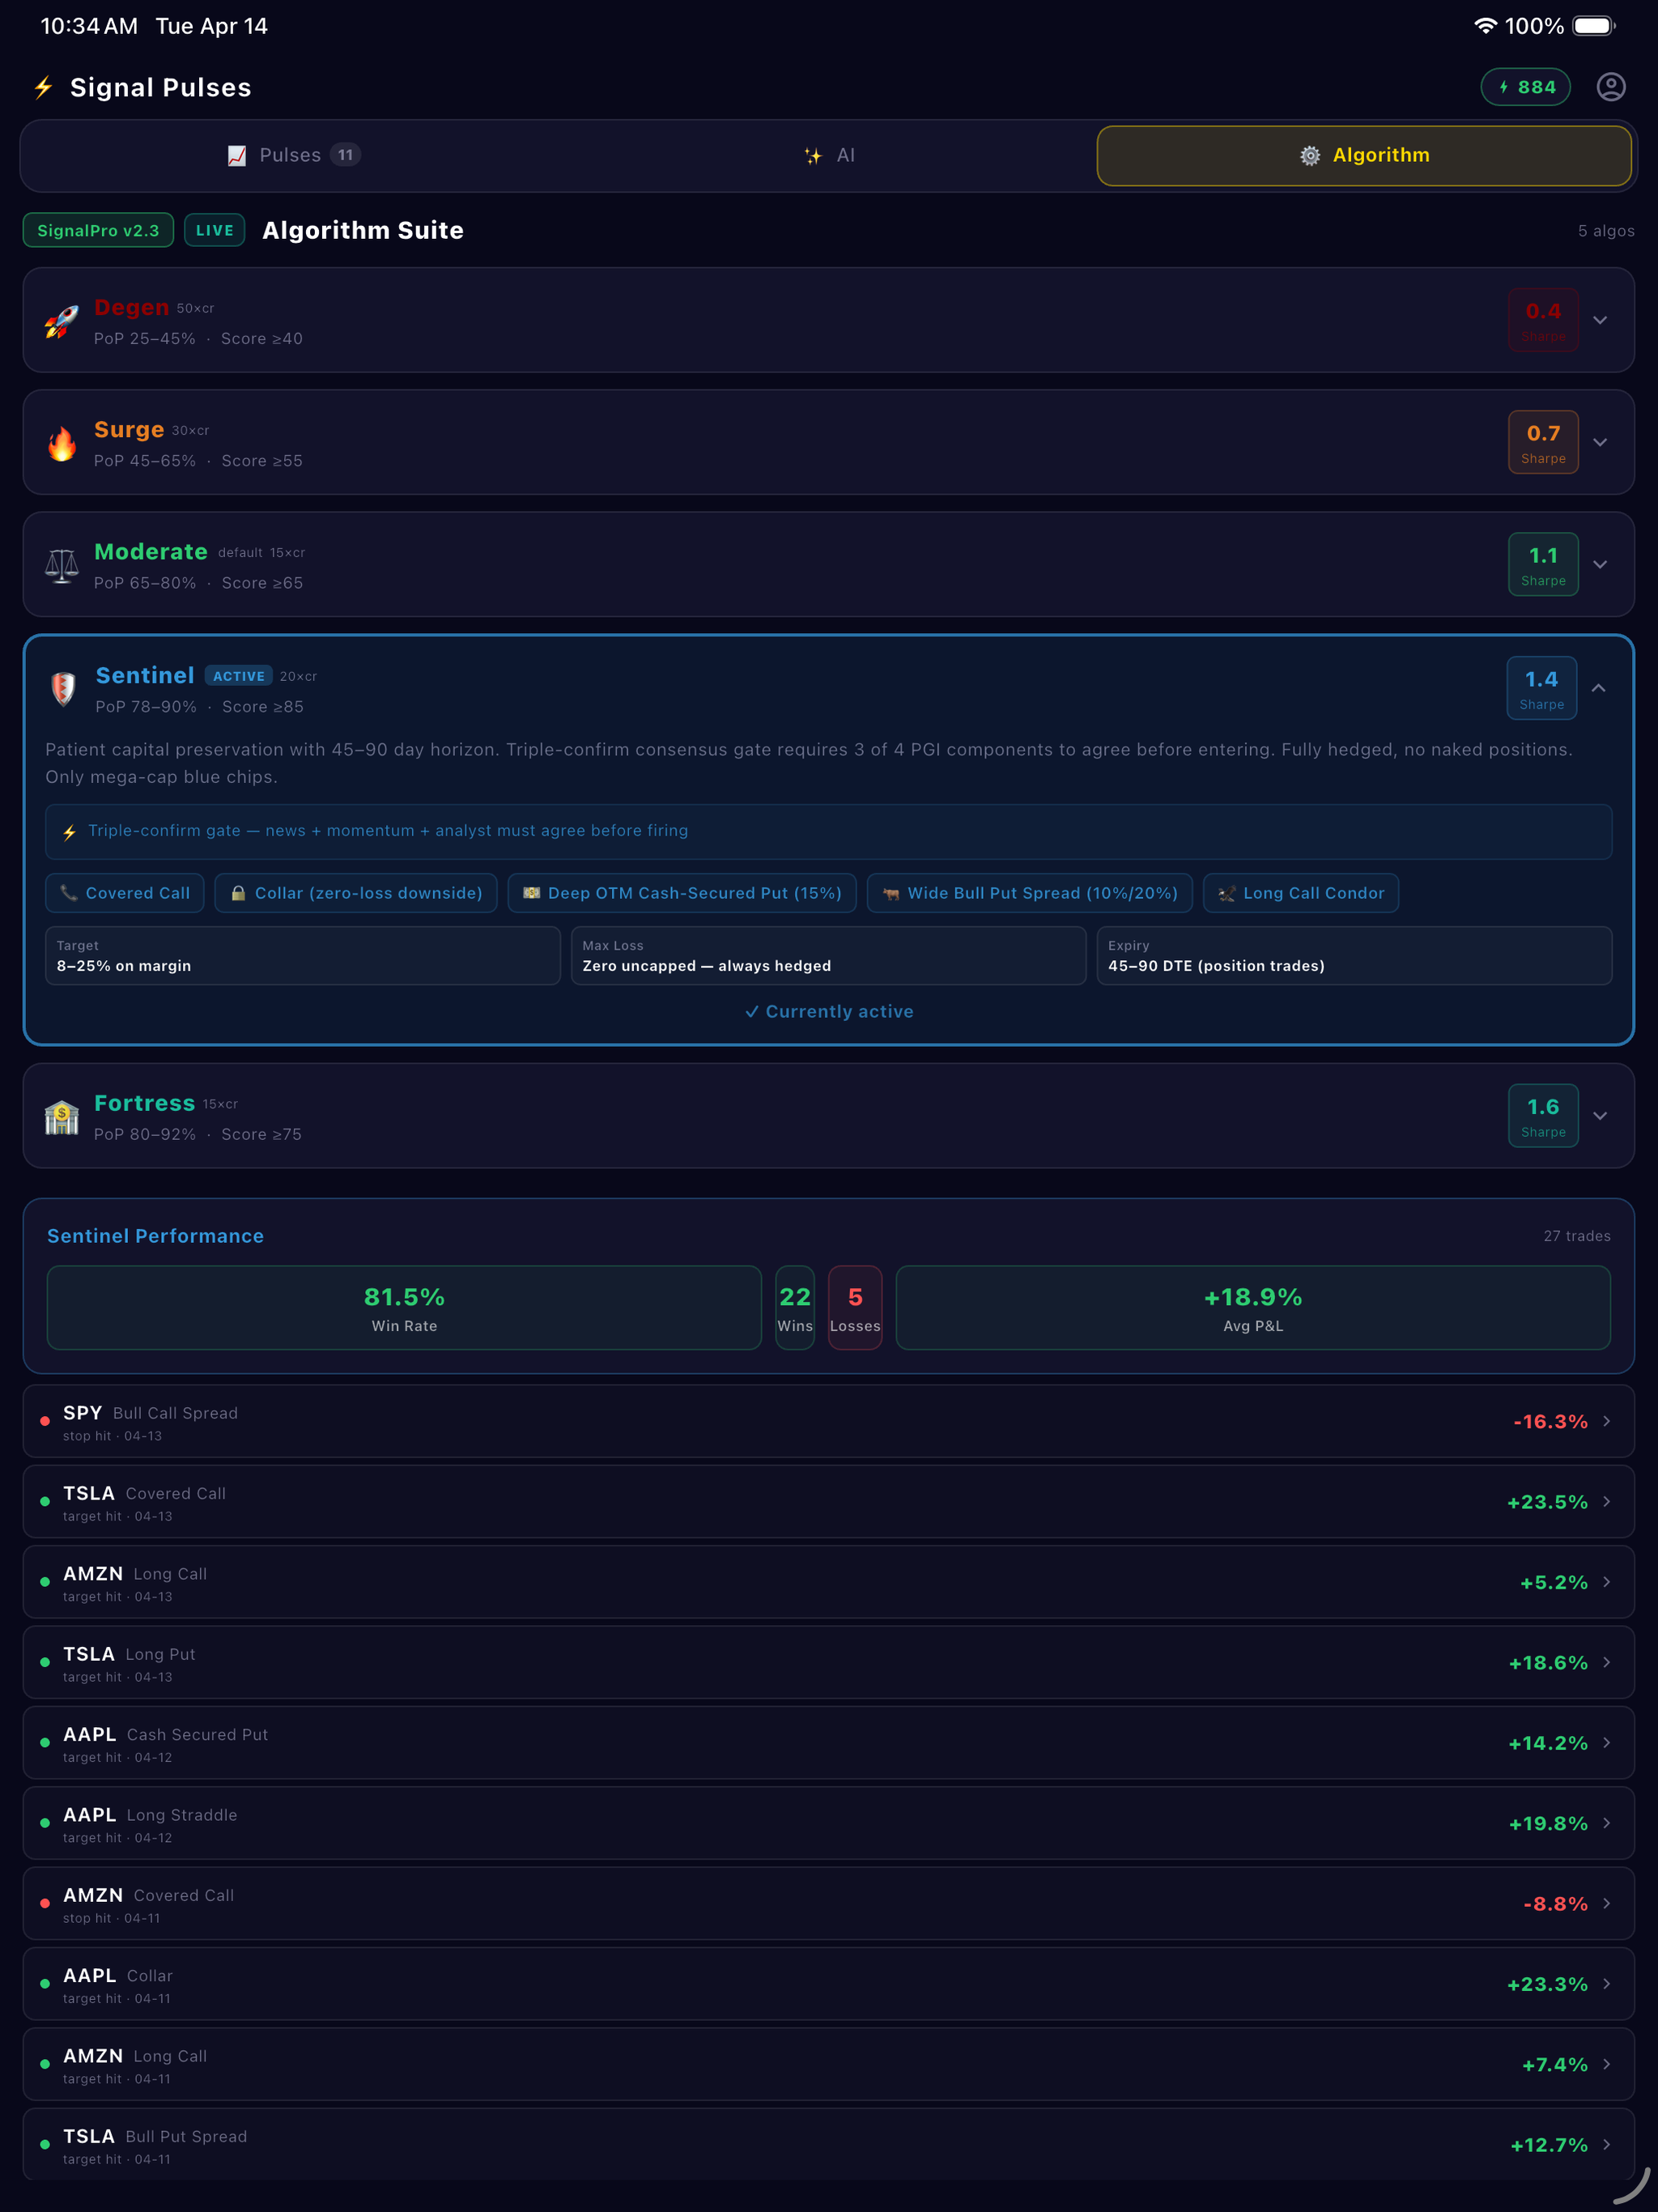Click the +18.9% Avg P&L tile

pyautogui.click(x=1253, y=1308)
